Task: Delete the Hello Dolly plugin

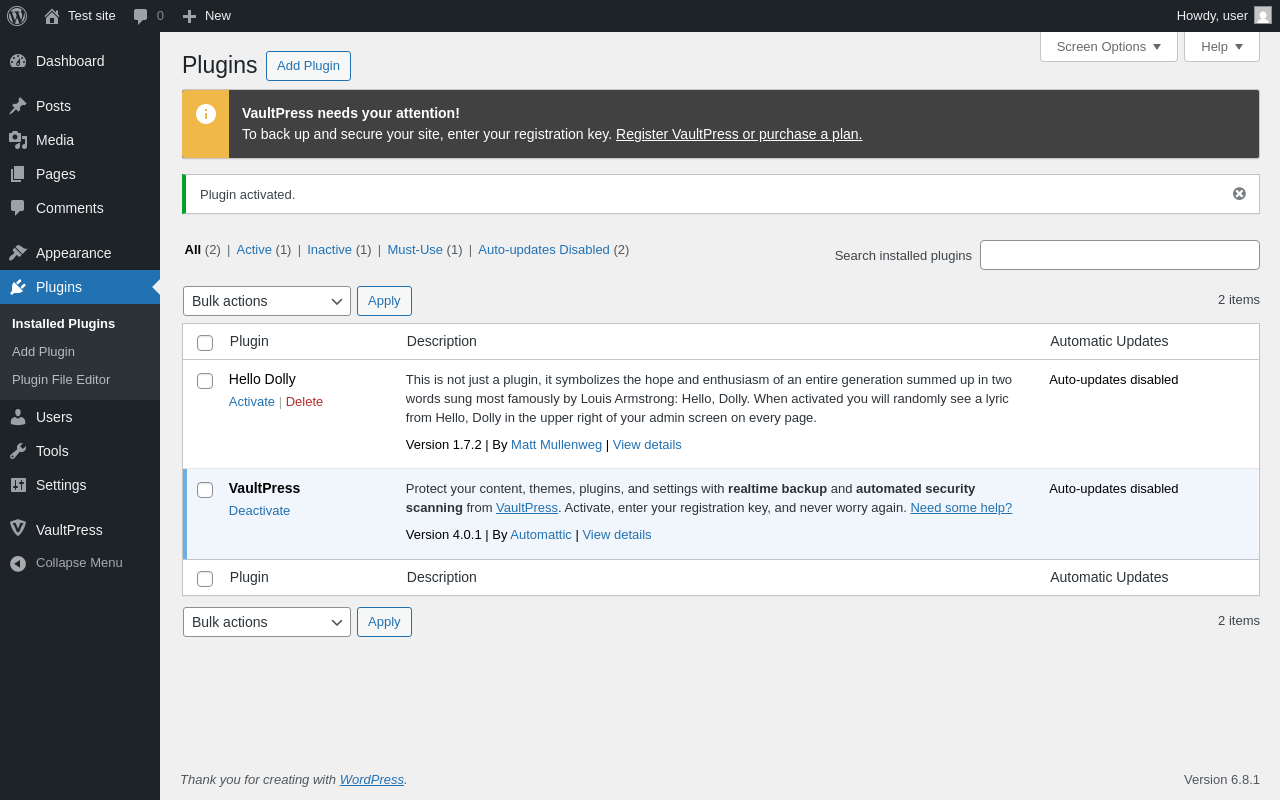Action: (304, 402)
